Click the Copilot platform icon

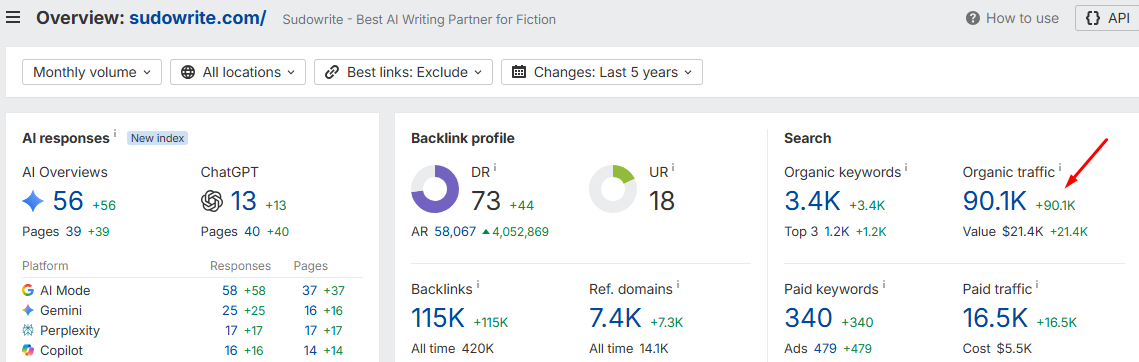click(x=28, y=350)
